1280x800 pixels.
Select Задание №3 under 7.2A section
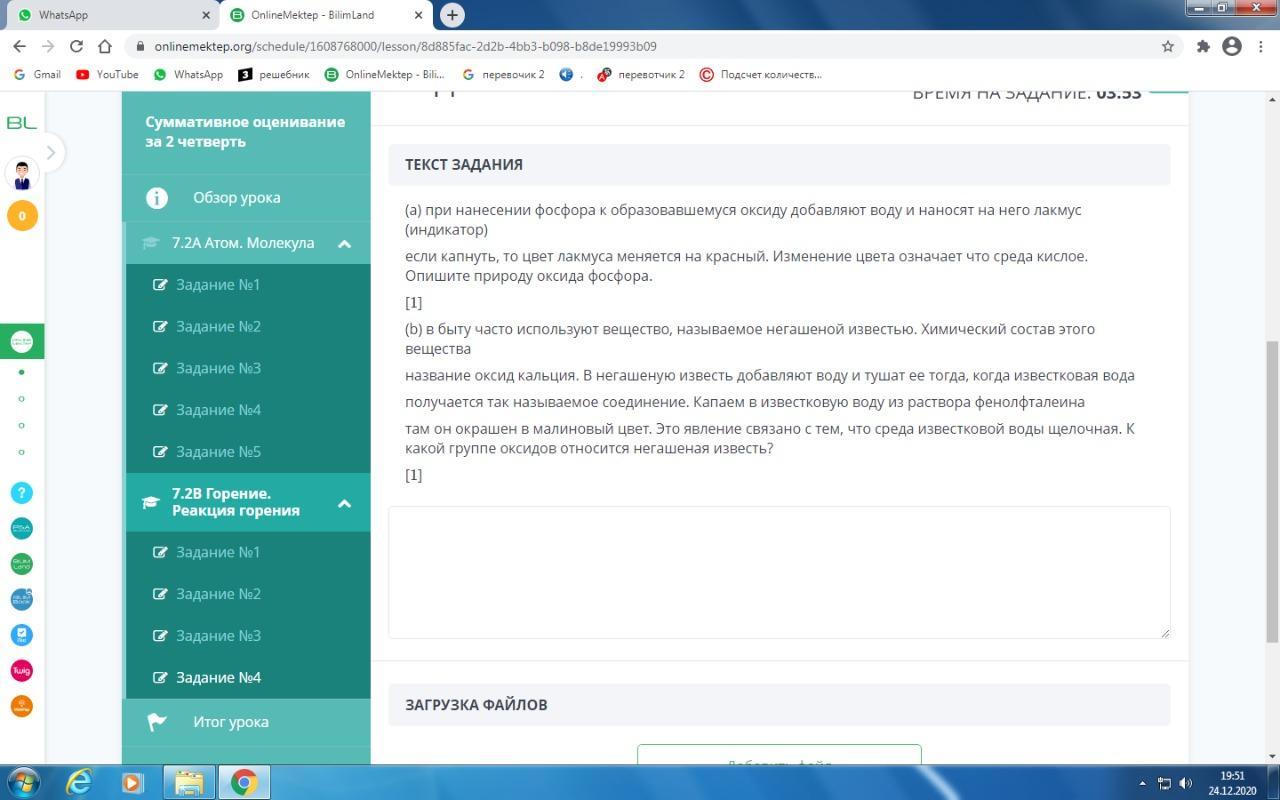pos(218,368)
